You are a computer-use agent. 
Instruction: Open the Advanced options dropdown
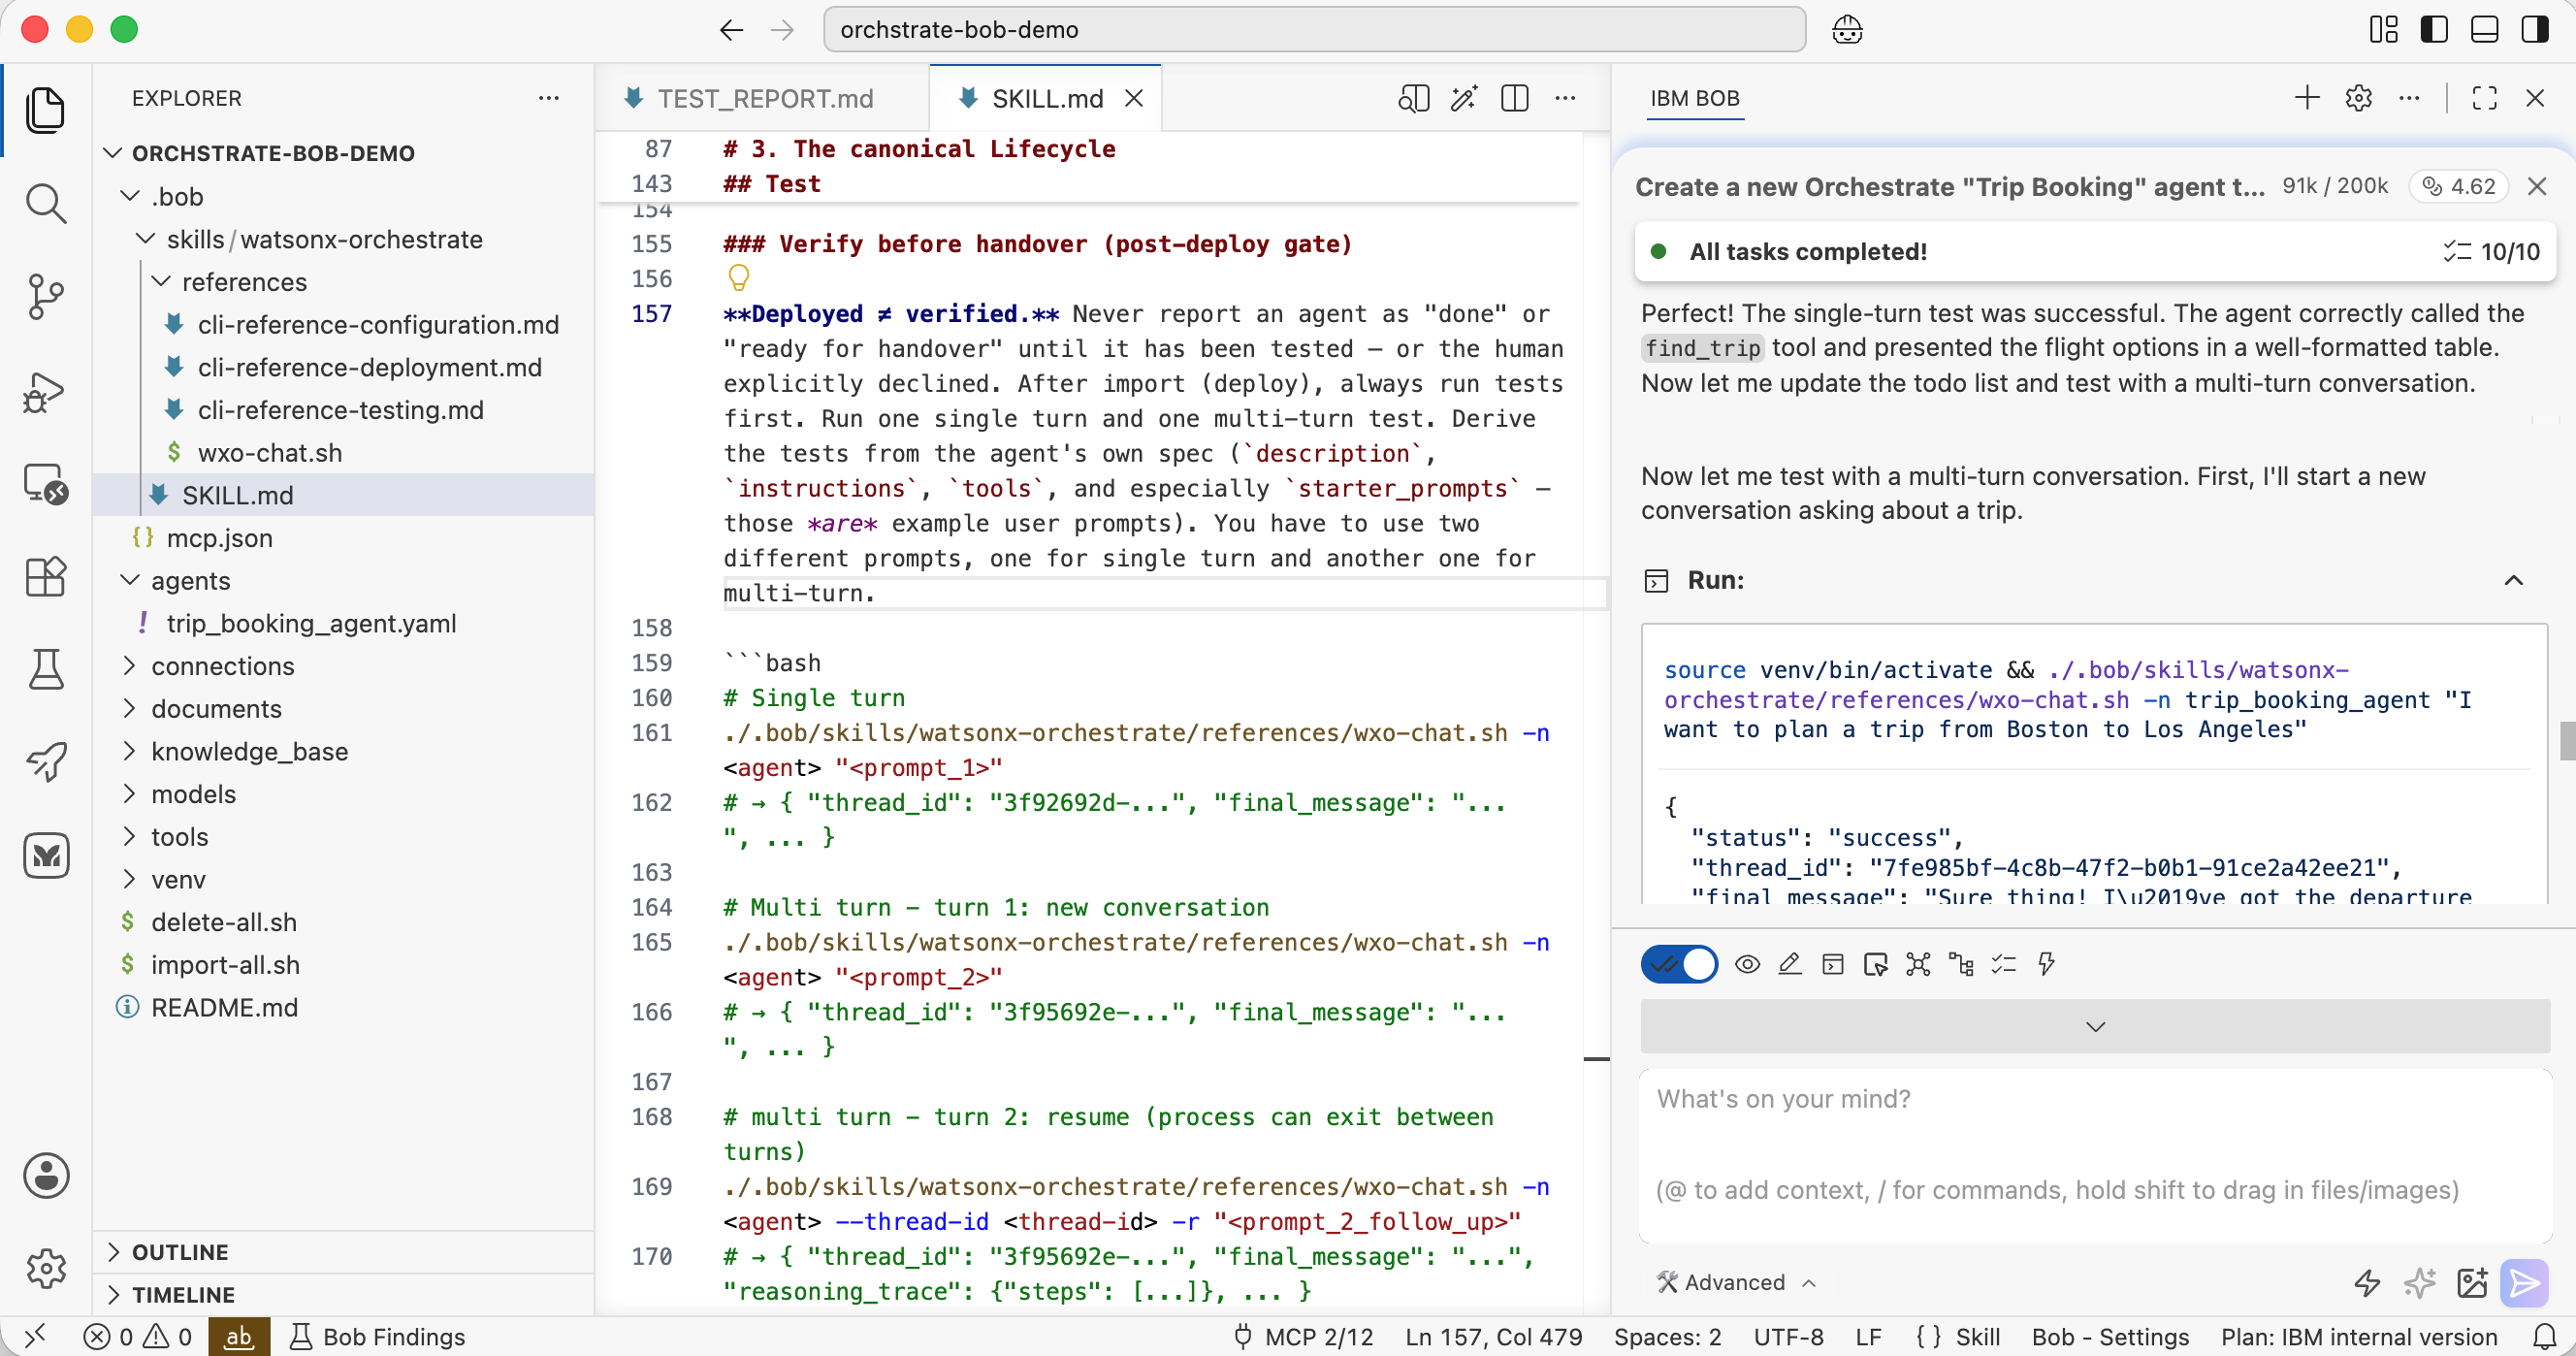click(1736, 1282)
